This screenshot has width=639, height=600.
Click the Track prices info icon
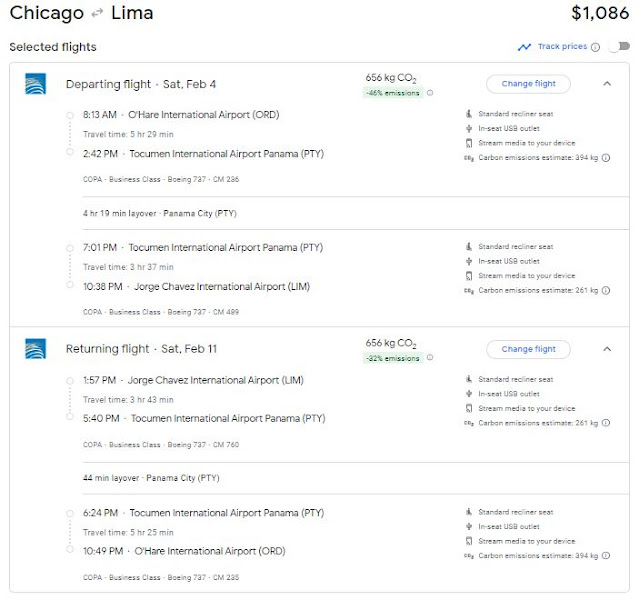[x=595, y=47]
